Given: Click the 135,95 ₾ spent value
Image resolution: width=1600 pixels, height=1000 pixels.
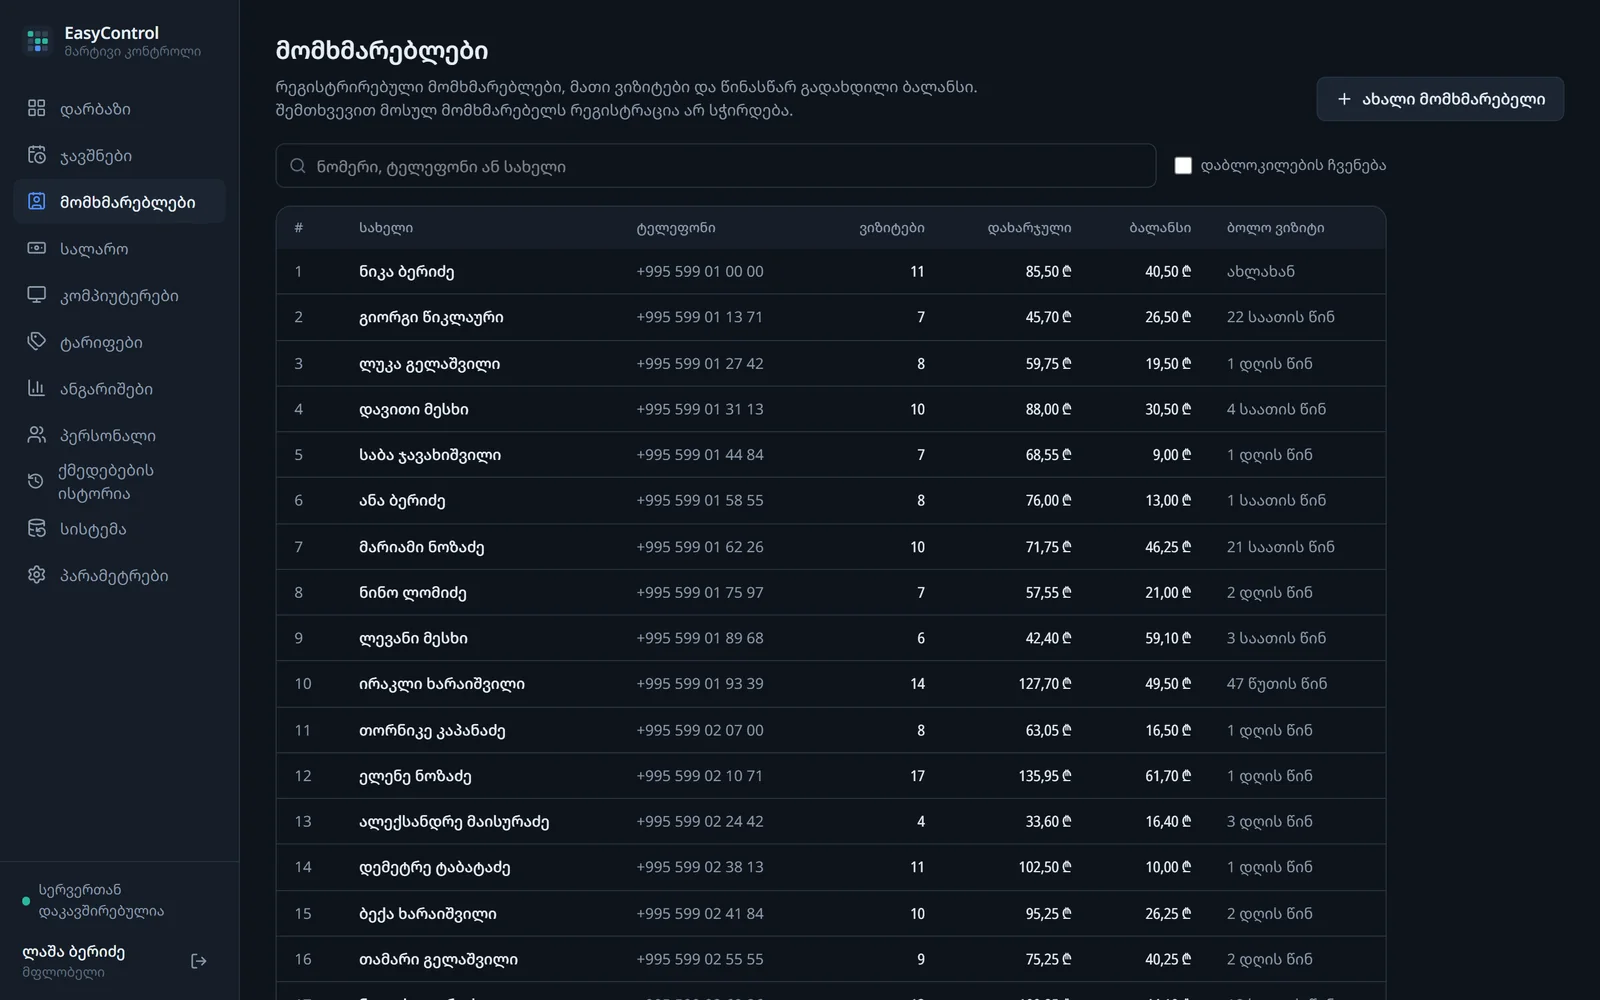Looking at the screenshot, I should point(1045,776).
